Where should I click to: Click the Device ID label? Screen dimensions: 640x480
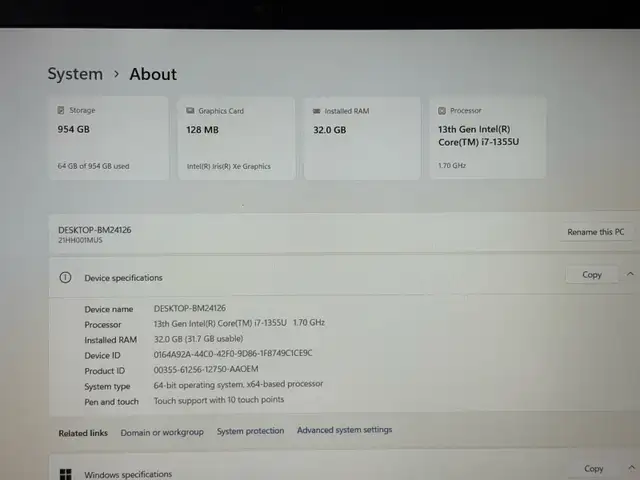tap(102, 356)
